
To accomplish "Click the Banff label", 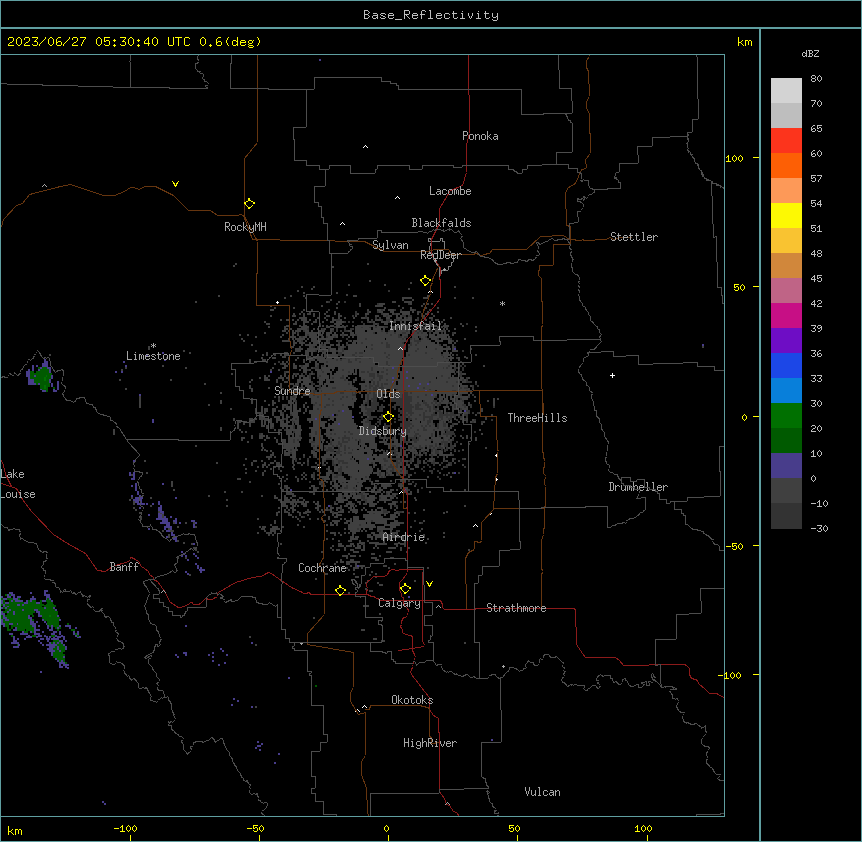I will pos(124,567).
